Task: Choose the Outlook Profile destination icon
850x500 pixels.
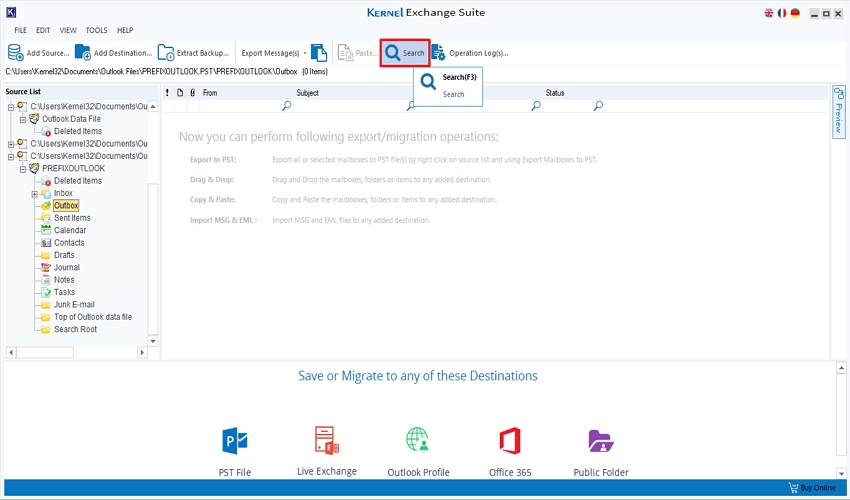Action: [418, 440]
